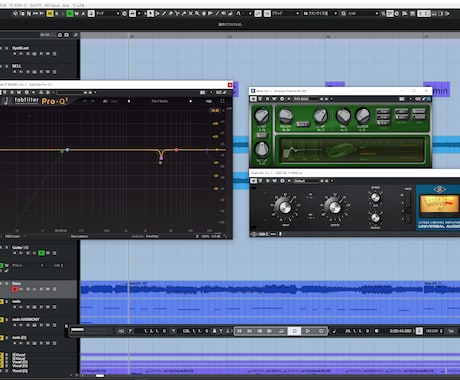This screenshot has width=460, height=380.
Task: Unmute the first audio track below Bass
Action: (1, 301)
